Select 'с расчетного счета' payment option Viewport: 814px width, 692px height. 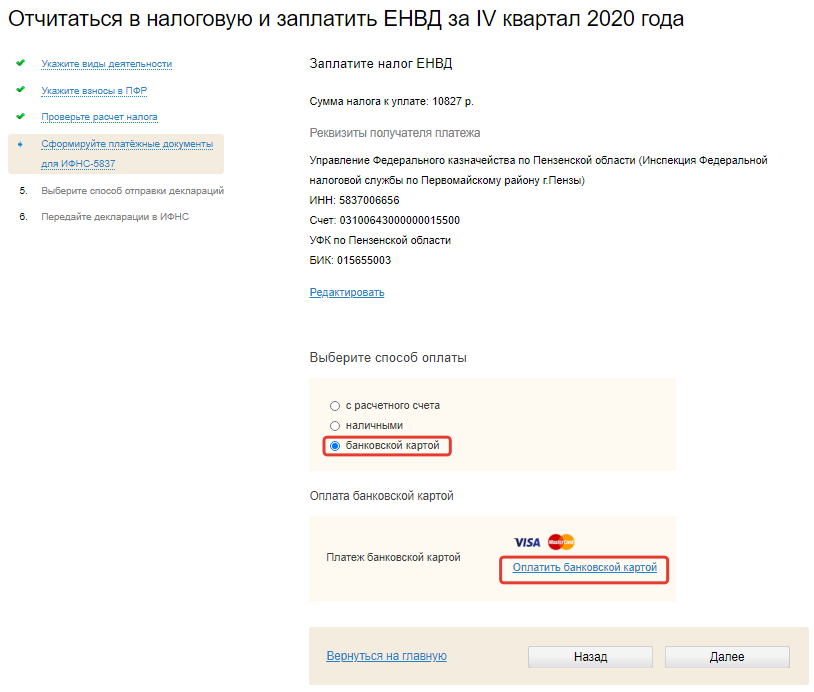click(335, 406)
